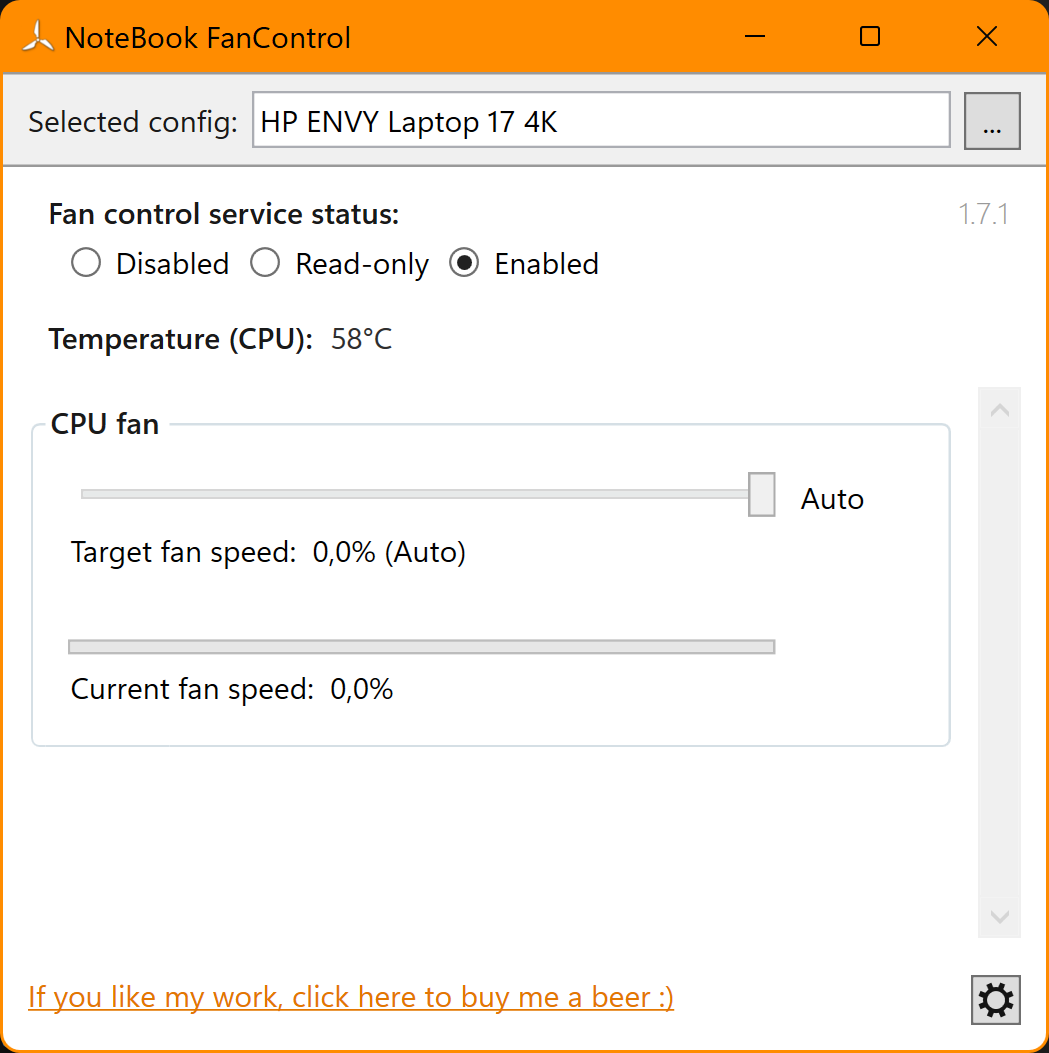Click the NoteBook FanControl propeller logo

(37, 38)
